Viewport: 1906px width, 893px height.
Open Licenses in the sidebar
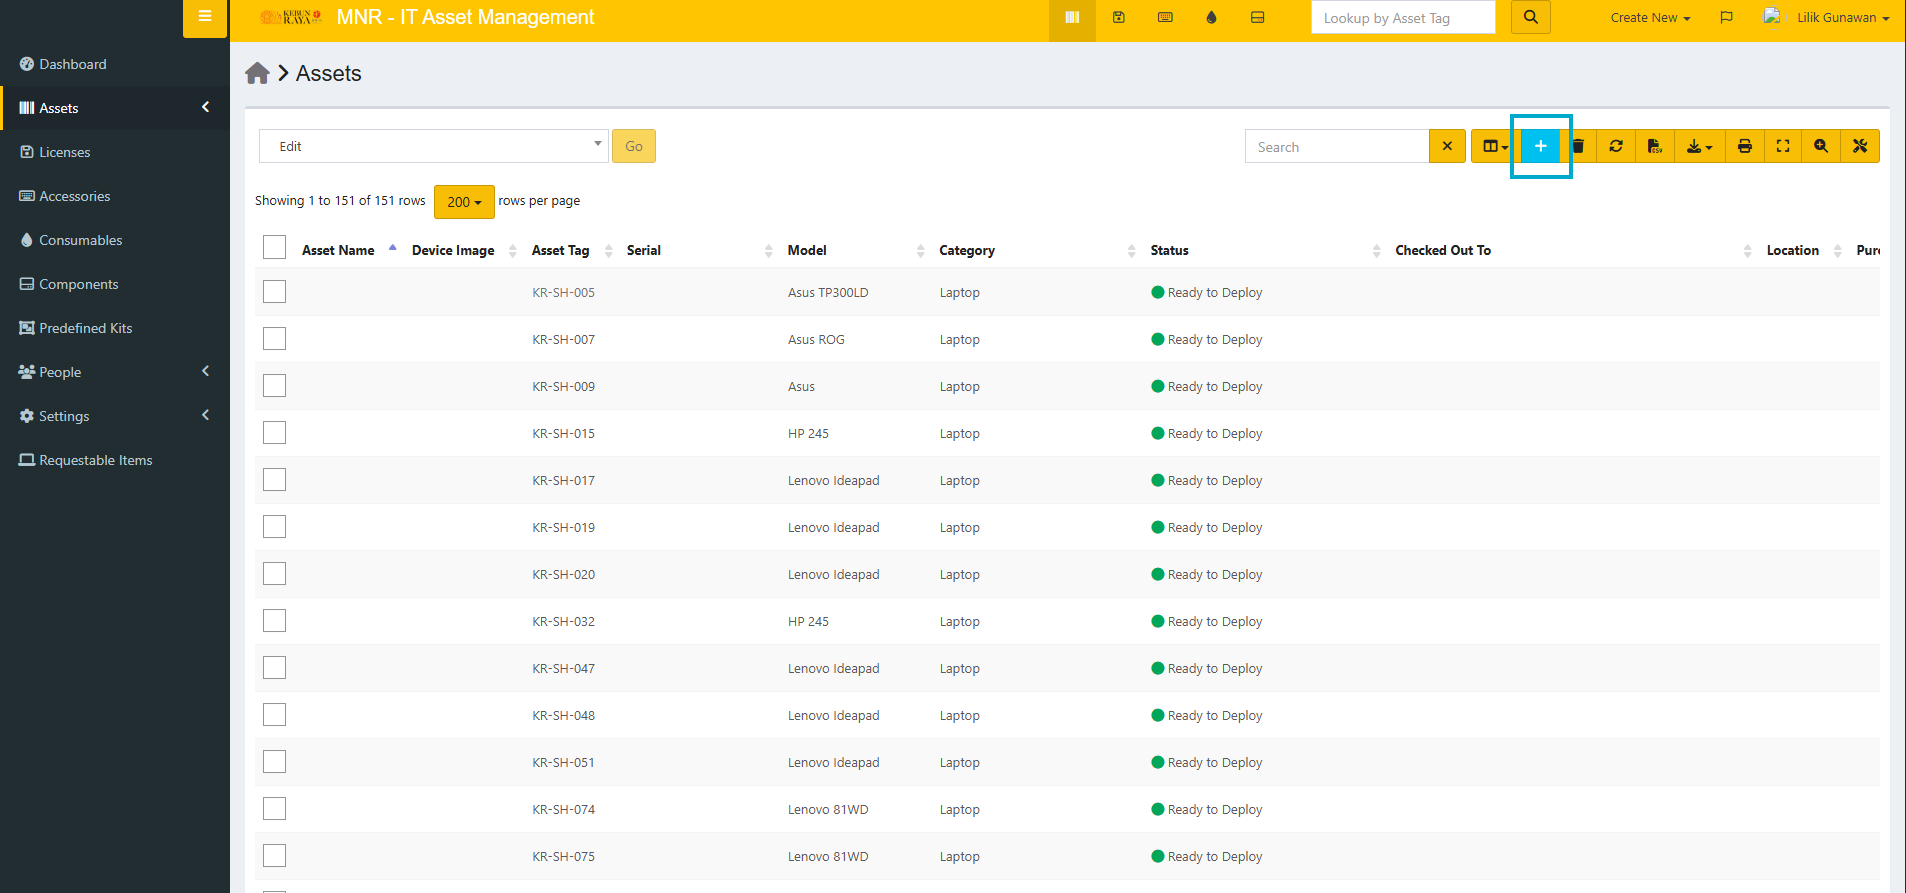65,152
